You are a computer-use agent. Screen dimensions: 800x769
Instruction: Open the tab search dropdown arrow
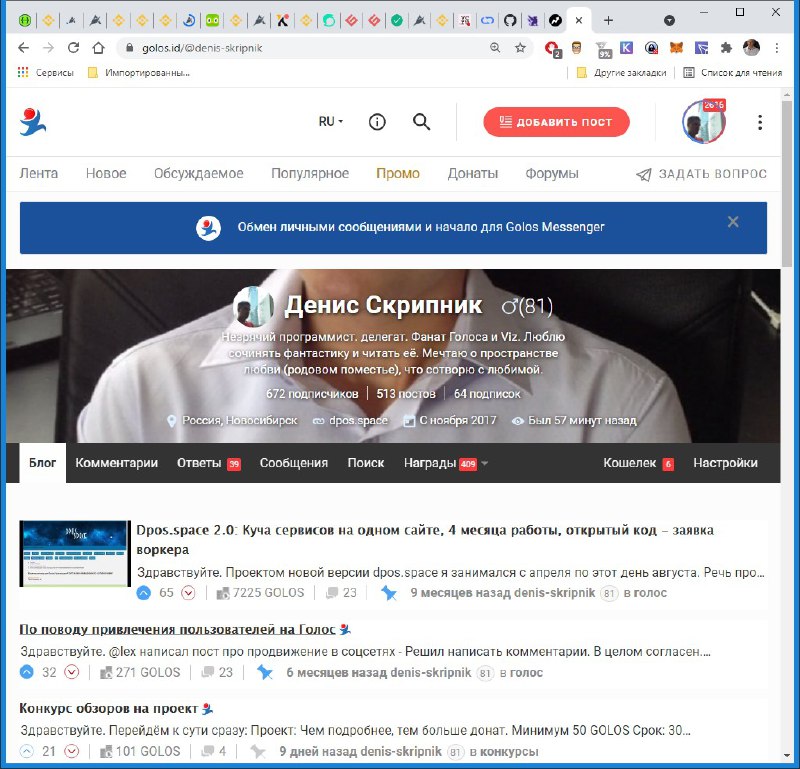tap(669, 20)
